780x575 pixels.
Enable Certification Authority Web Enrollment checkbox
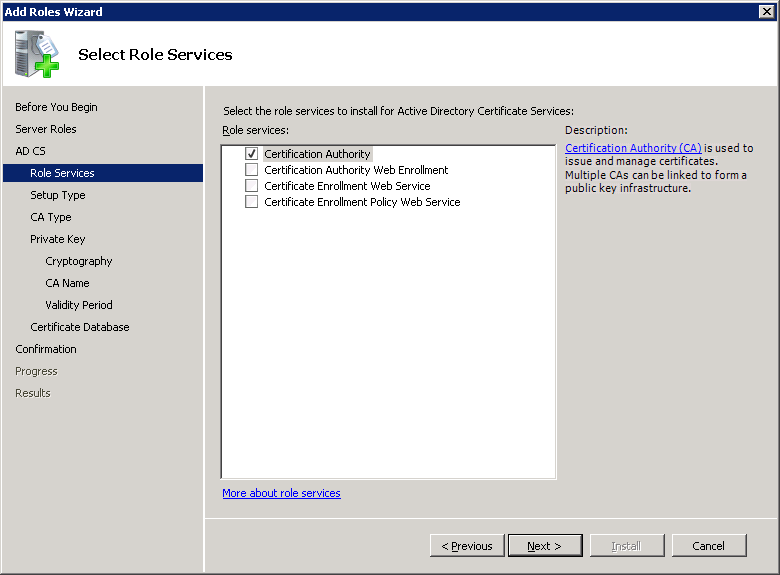(252, 170)
